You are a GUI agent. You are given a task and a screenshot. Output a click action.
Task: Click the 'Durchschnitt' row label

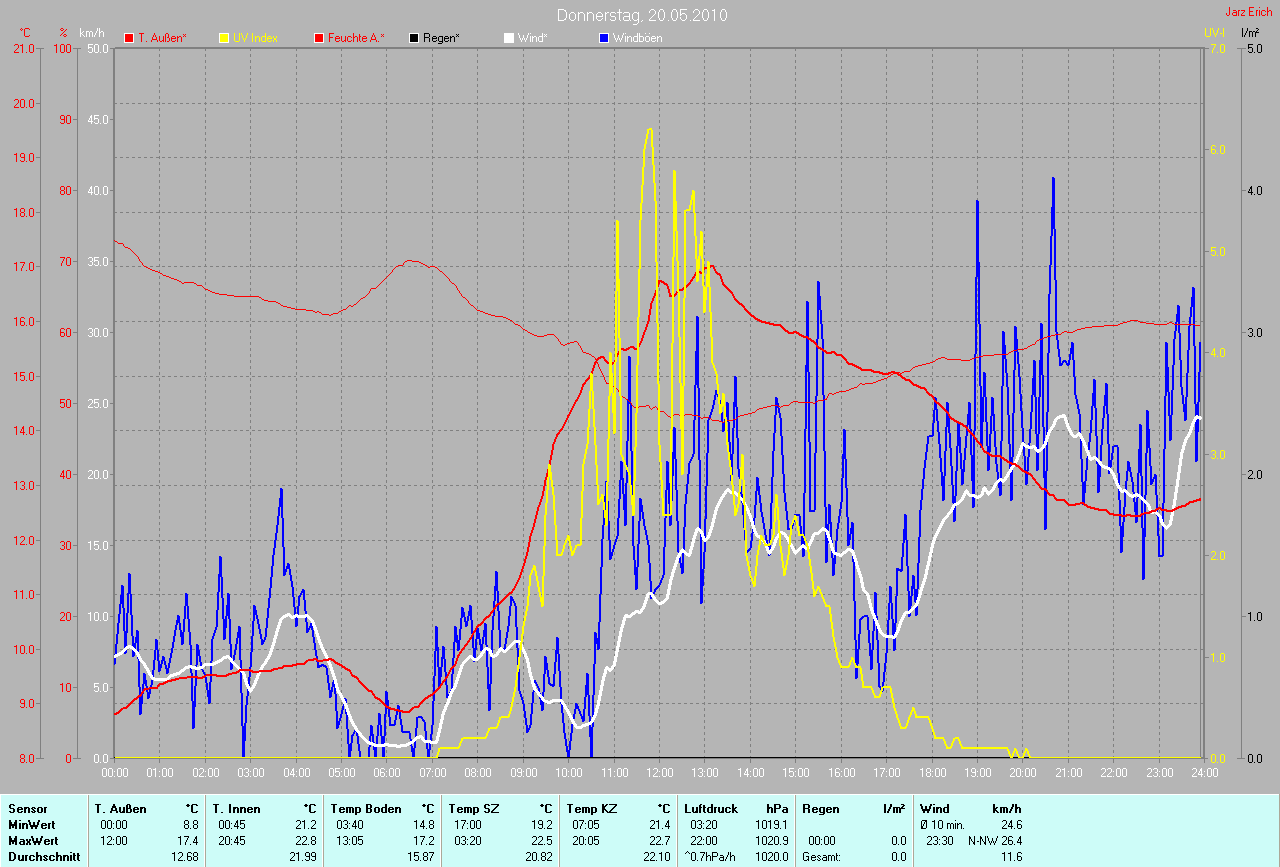pos(44,856)
